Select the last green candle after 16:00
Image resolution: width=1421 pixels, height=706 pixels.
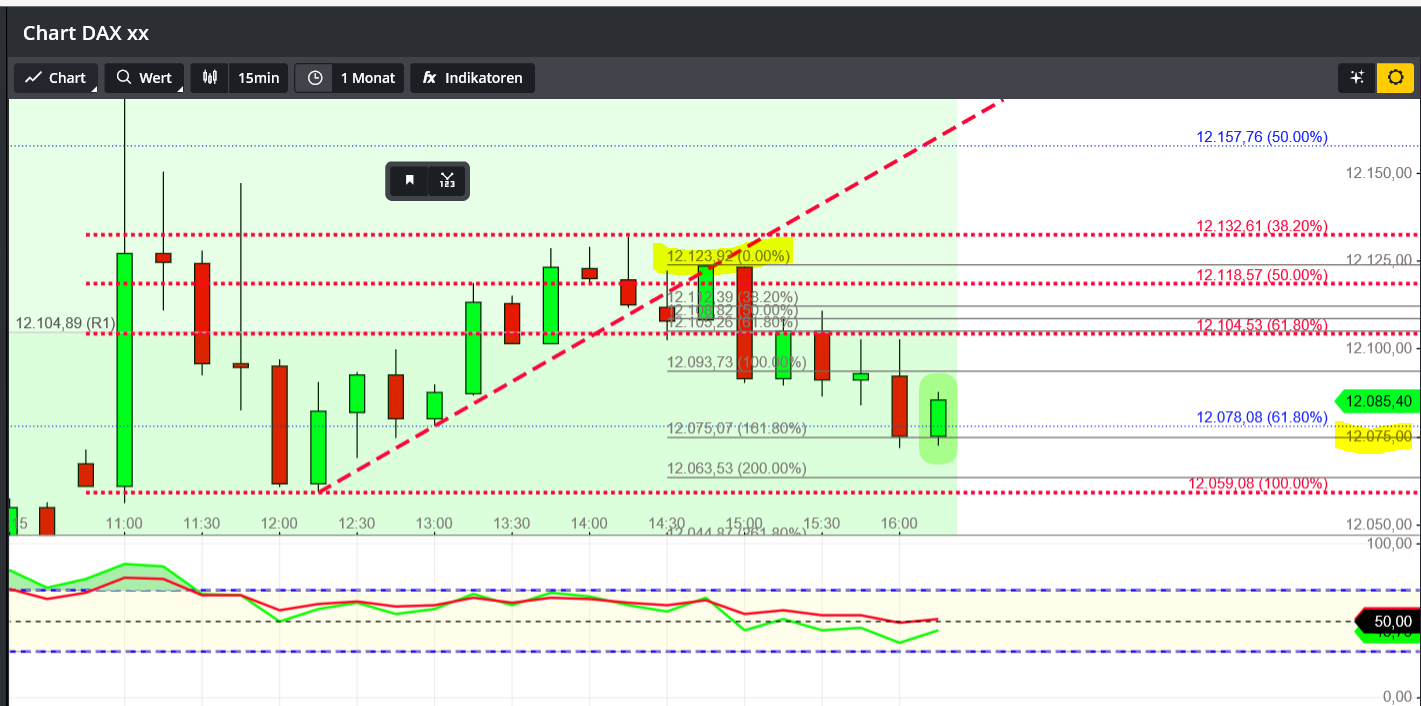click(x=938, y=418)
